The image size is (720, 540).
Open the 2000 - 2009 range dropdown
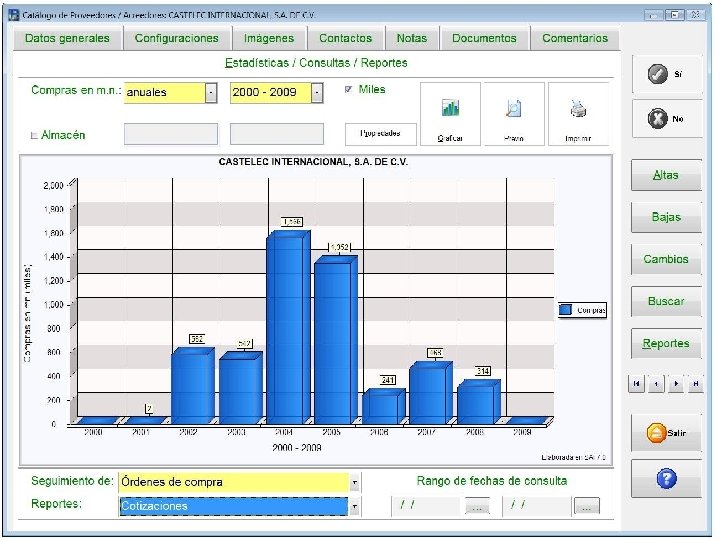pos(317,93)
